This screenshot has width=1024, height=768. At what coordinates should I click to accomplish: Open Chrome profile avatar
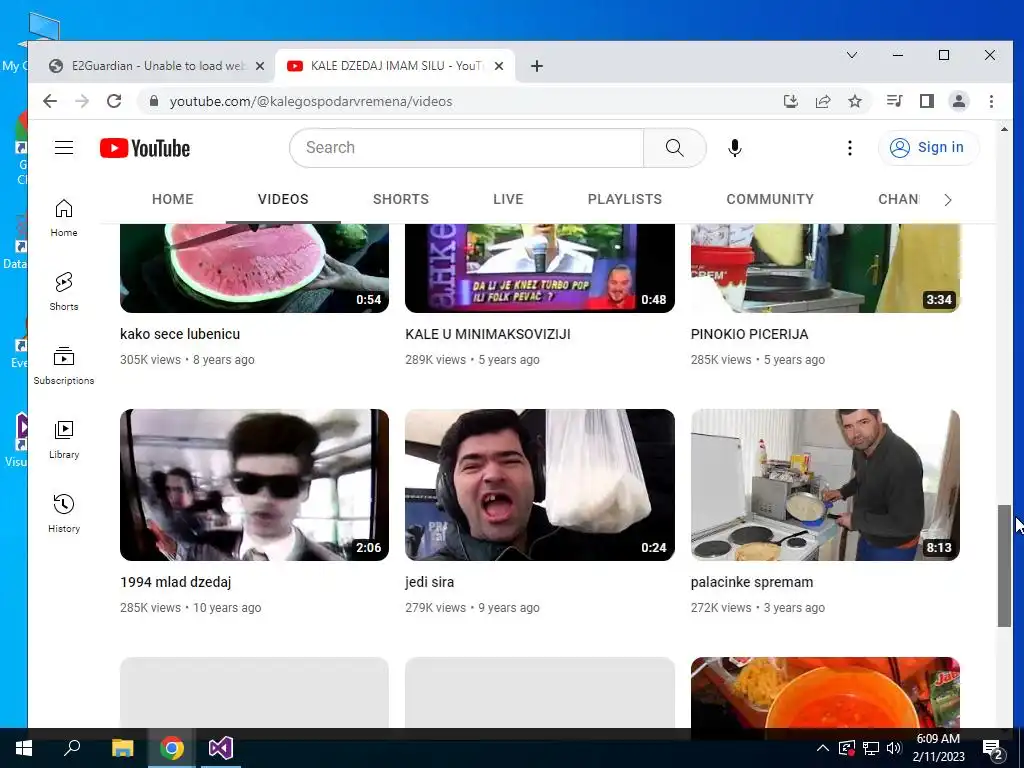959,101
